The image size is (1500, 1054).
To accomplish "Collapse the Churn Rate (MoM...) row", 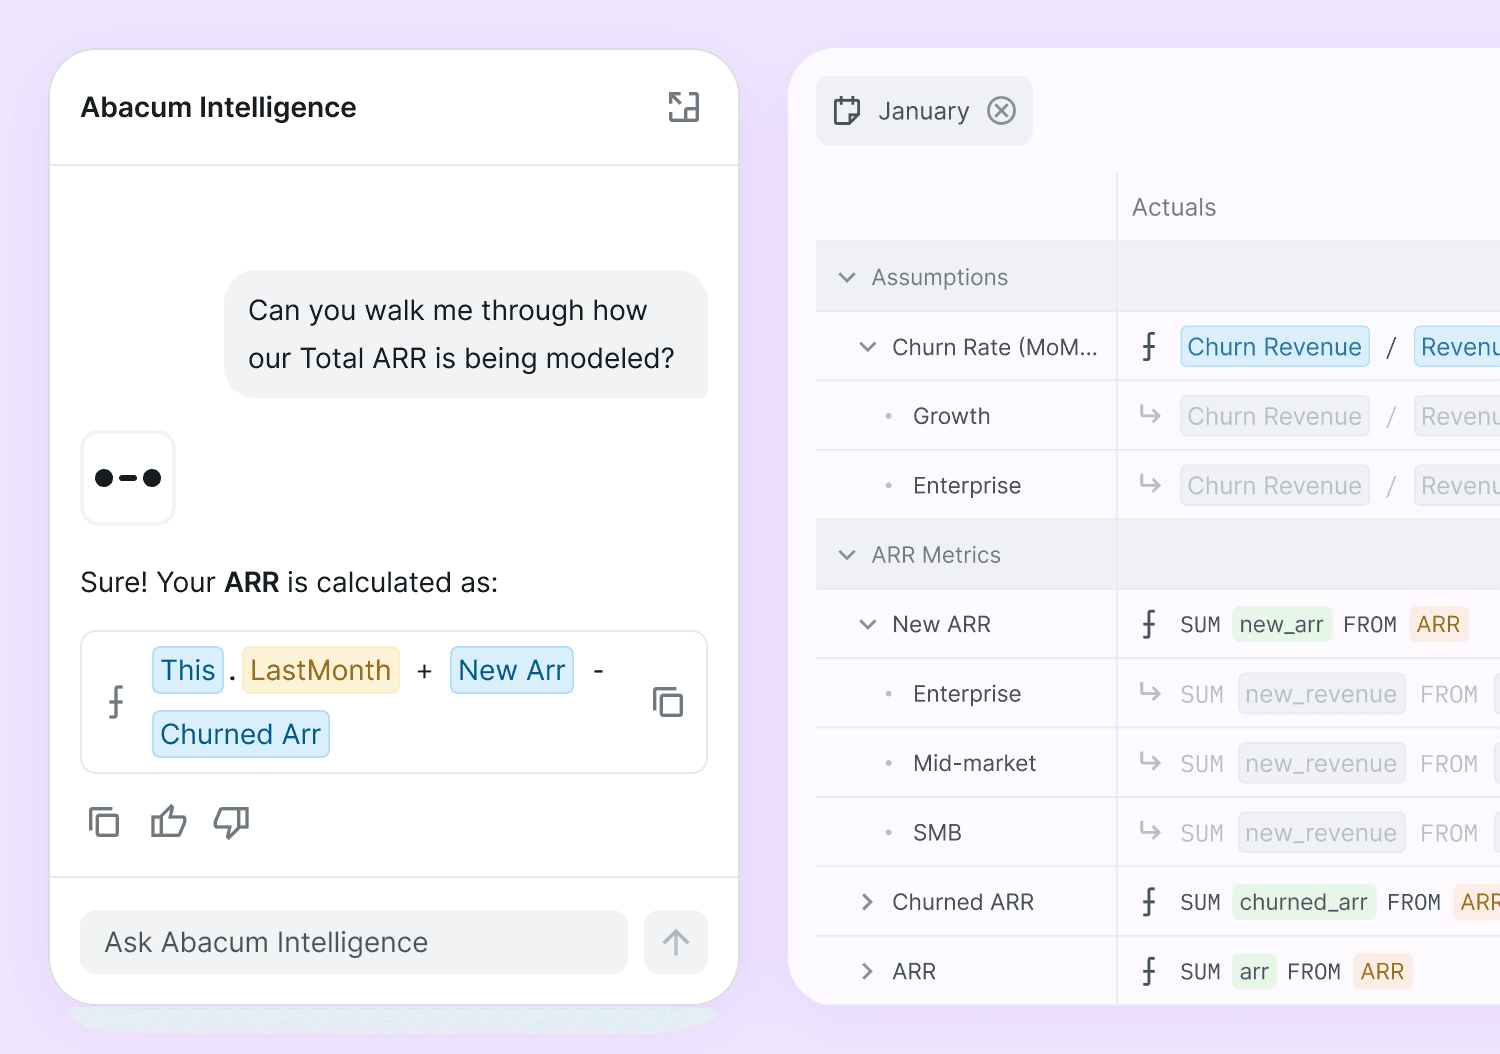I will 868,347.
